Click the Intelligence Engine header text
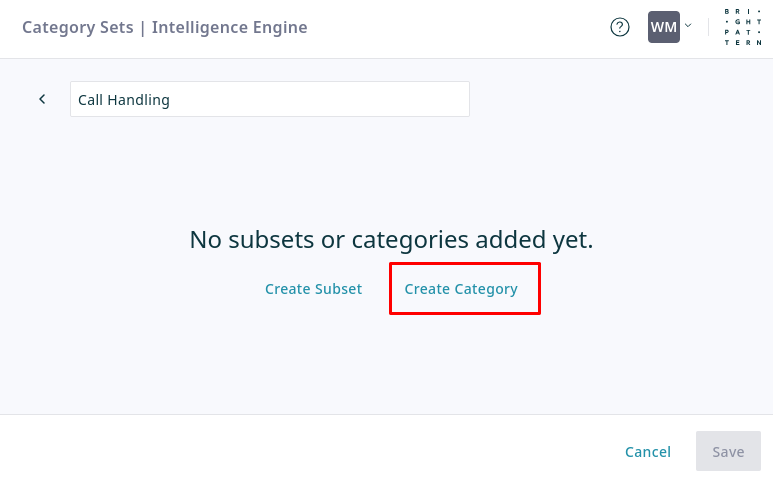Image resolution: width=773 pixels, height=479 pixels. pos(229,28)
